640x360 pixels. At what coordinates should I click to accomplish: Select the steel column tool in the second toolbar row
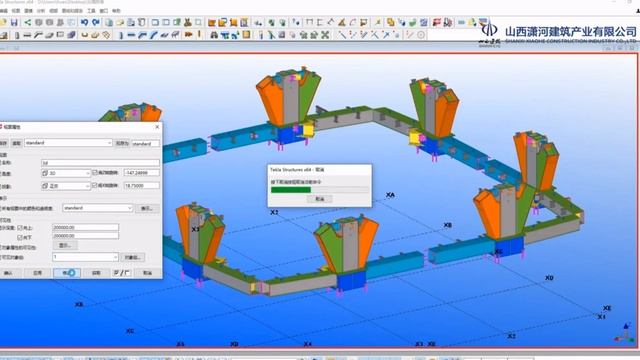click(x=17, y=35)
